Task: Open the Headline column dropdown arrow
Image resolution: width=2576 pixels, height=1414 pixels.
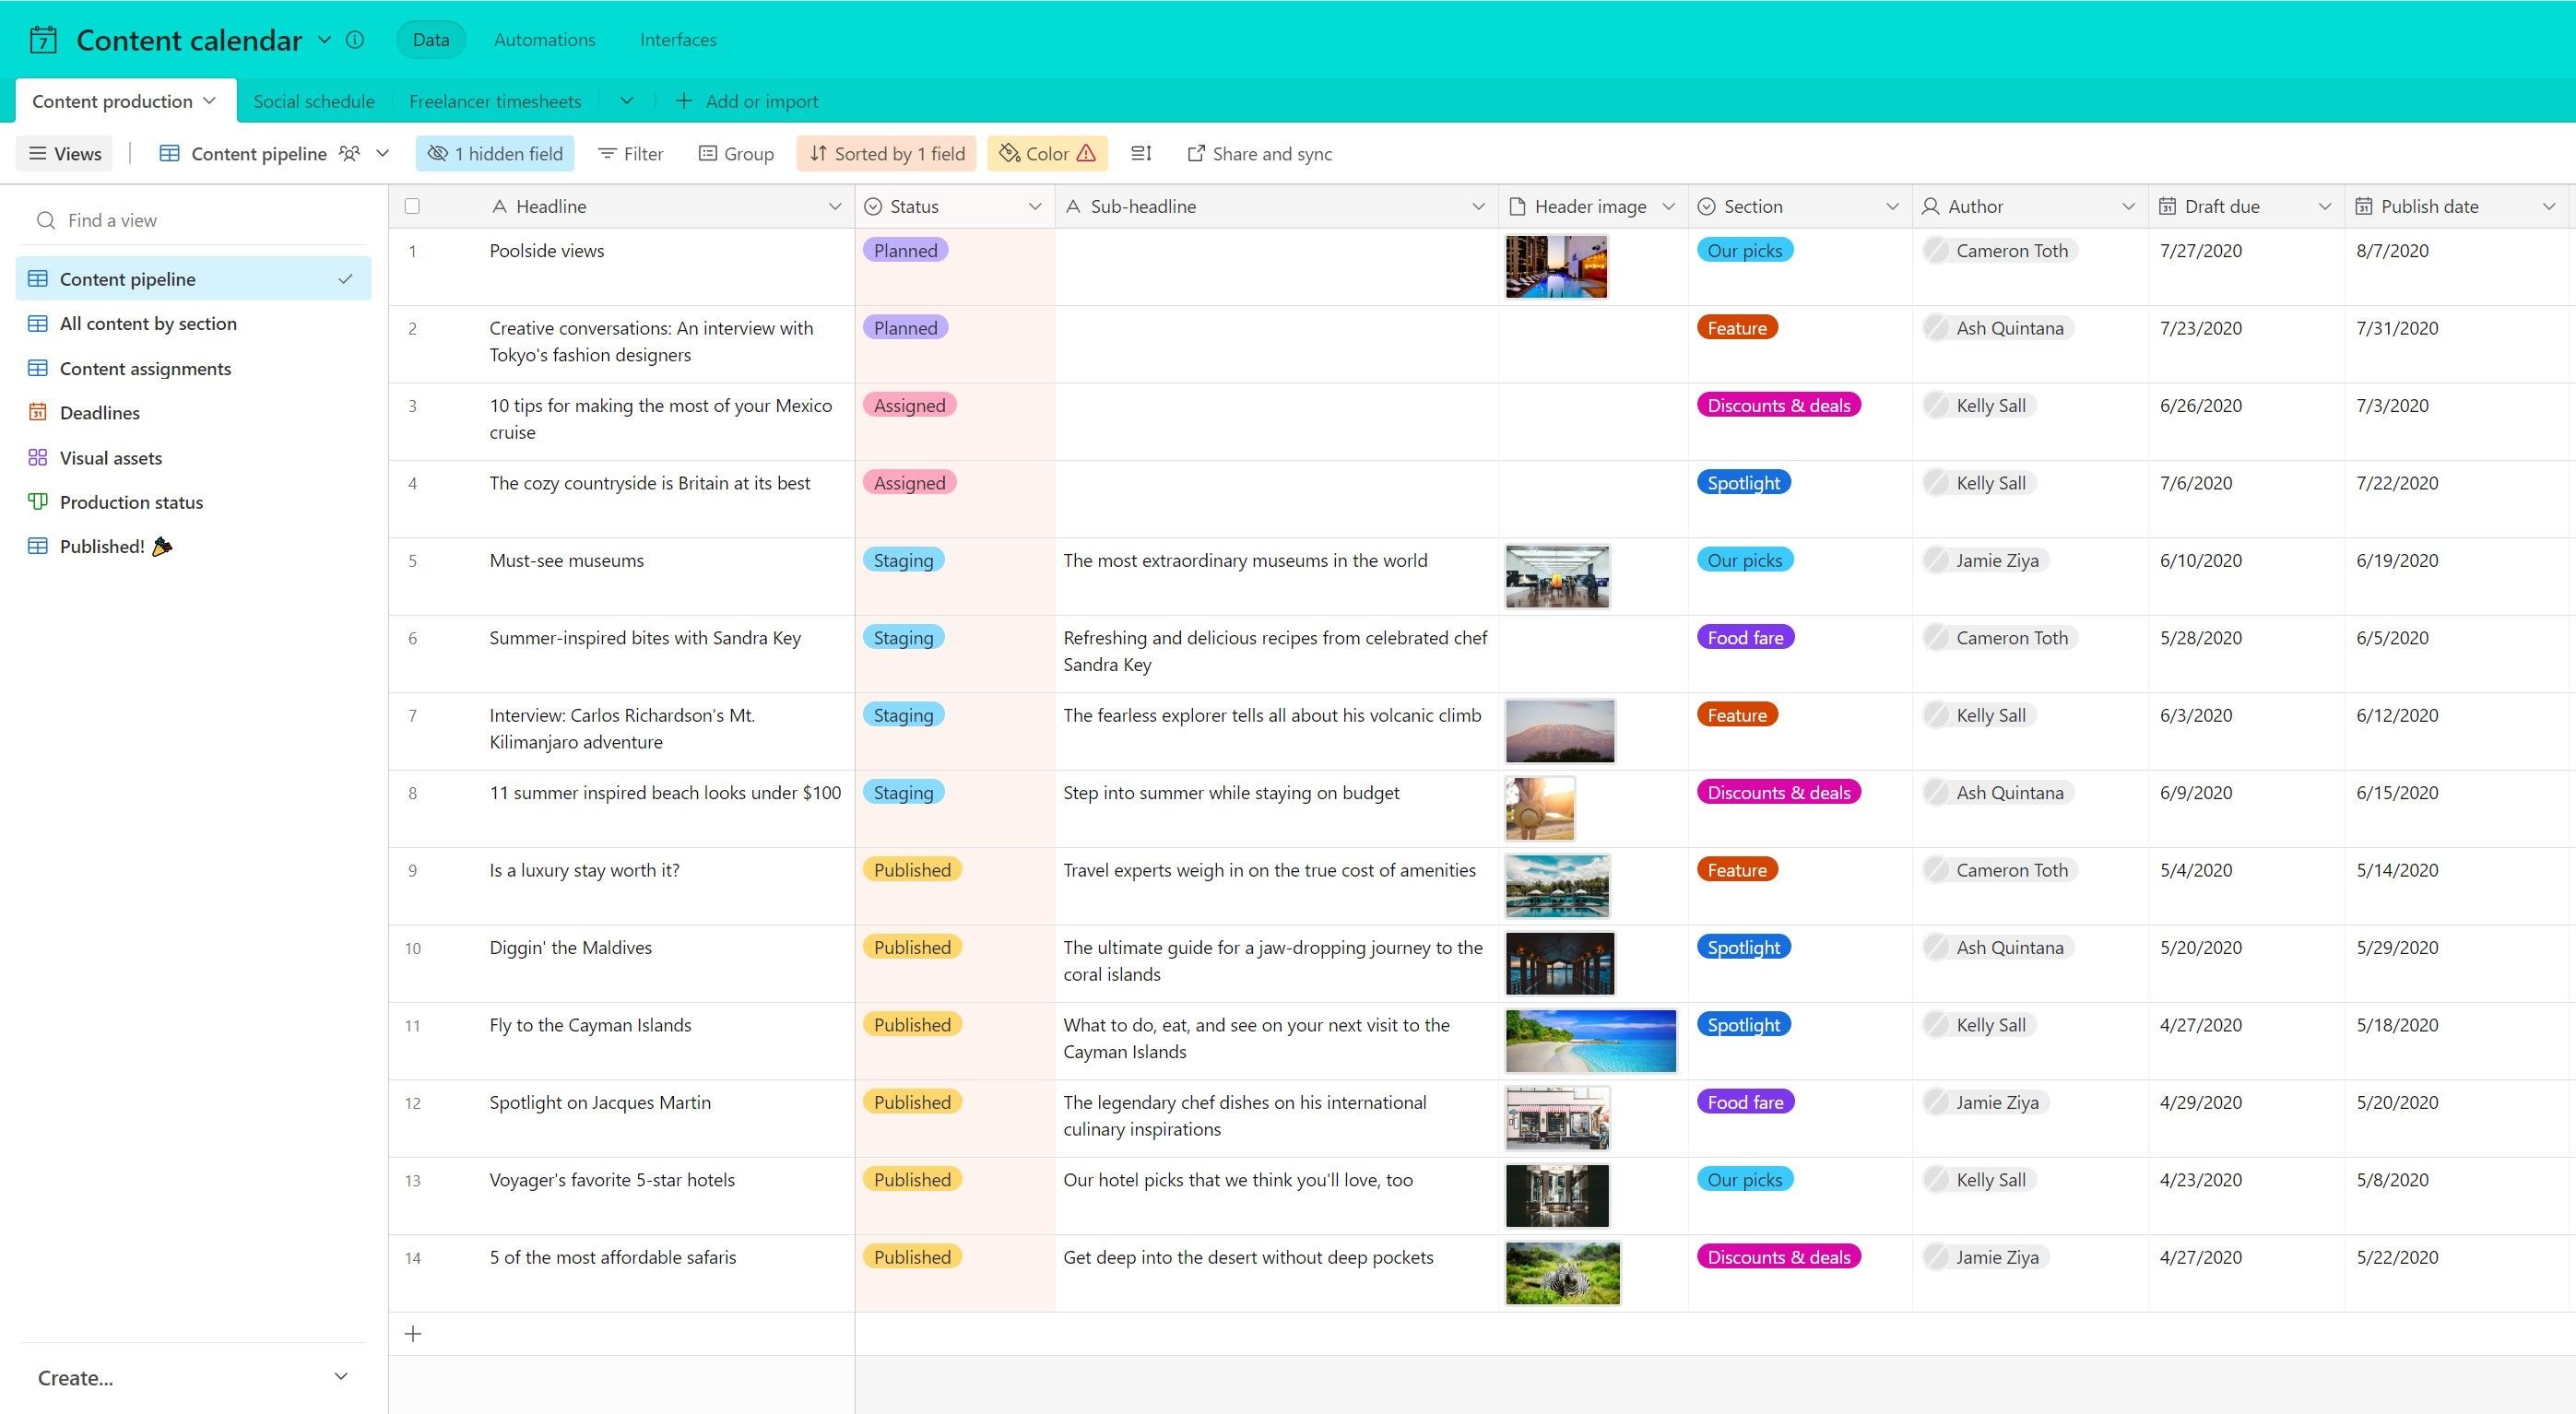Action: (x=835, y=206)
